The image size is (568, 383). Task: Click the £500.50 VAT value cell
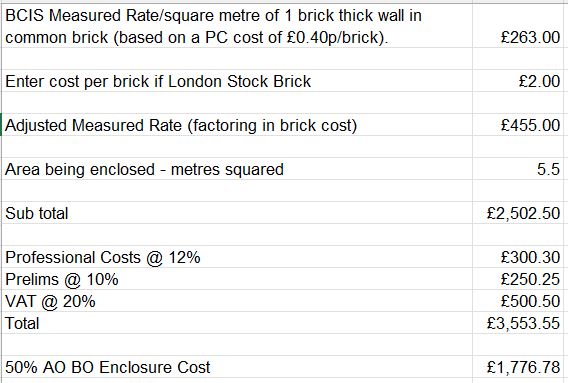pyautogui.click(x=520, y=301)
